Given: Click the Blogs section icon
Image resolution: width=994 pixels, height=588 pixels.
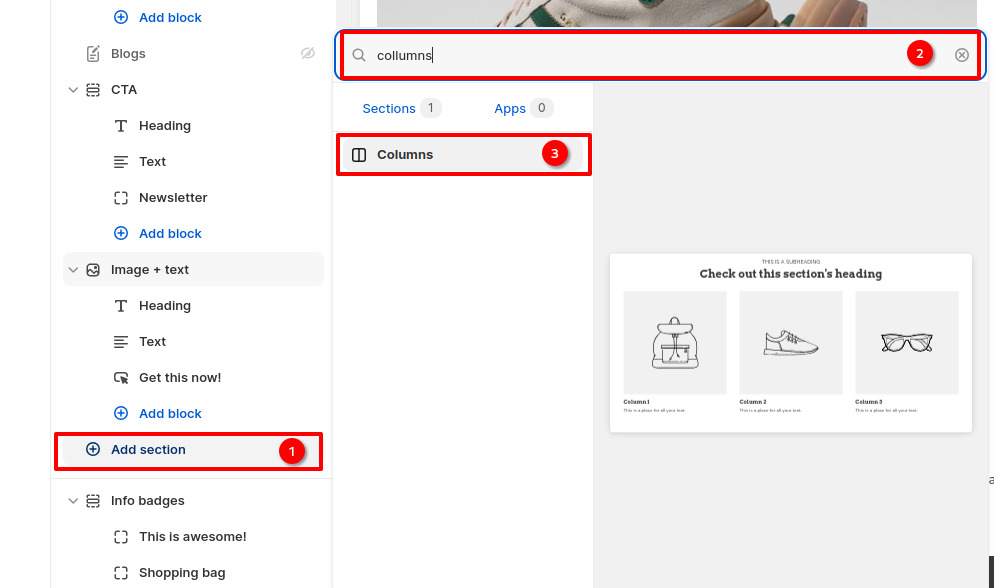Looking at the screenshot, I should point(93,54).
